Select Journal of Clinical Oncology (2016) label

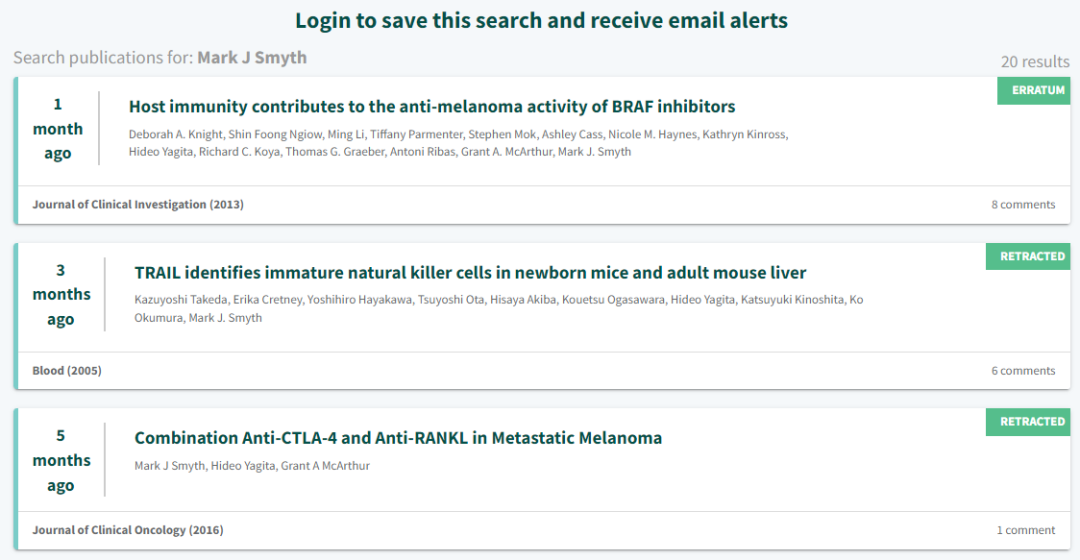127,530
